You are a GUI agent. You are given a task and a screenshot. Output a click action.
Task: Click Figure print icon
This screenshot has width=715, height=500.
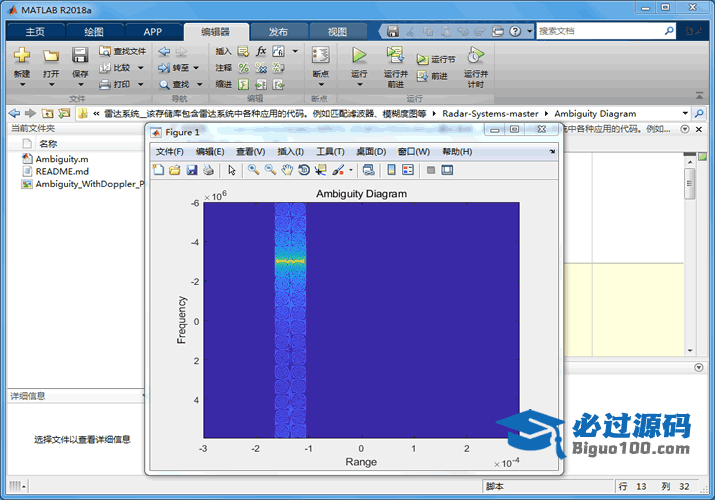pos(208,170)
